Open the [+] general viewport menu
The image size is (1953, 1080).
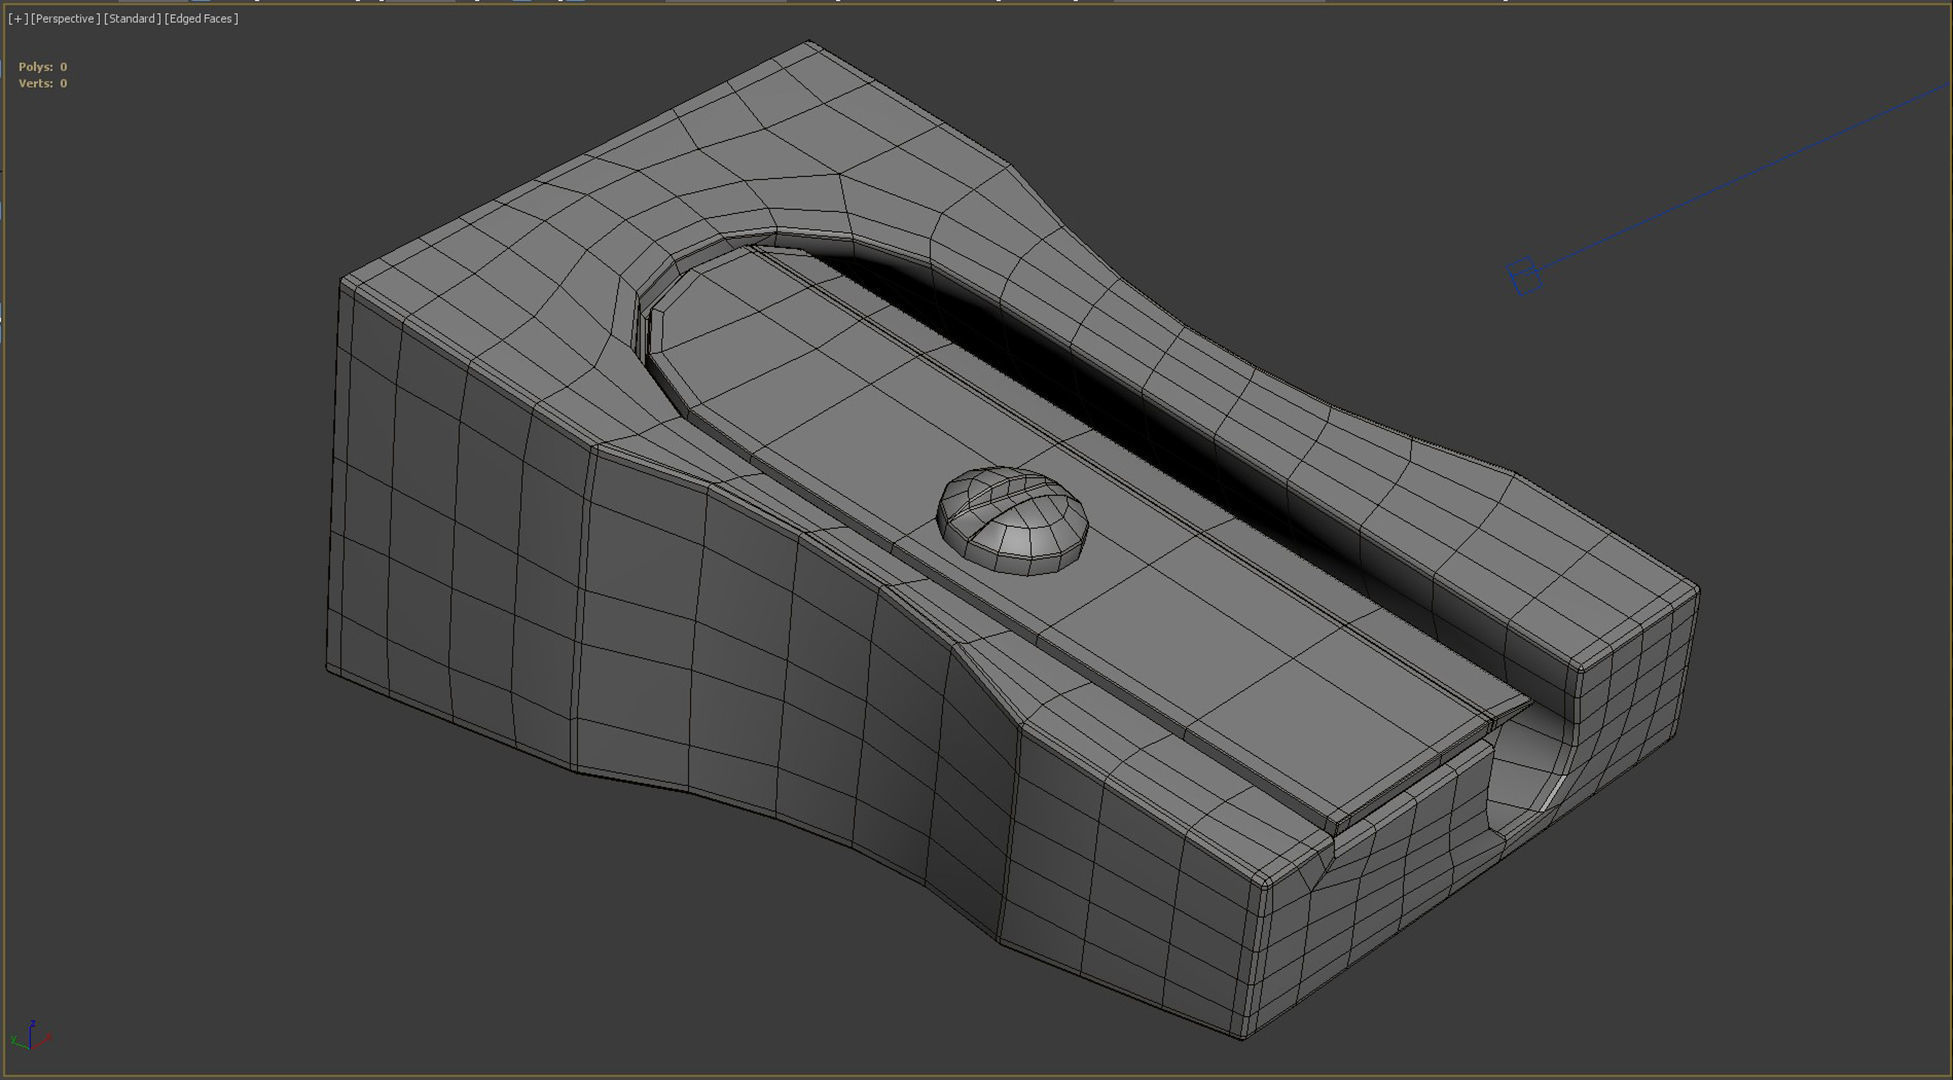point(18,19)
